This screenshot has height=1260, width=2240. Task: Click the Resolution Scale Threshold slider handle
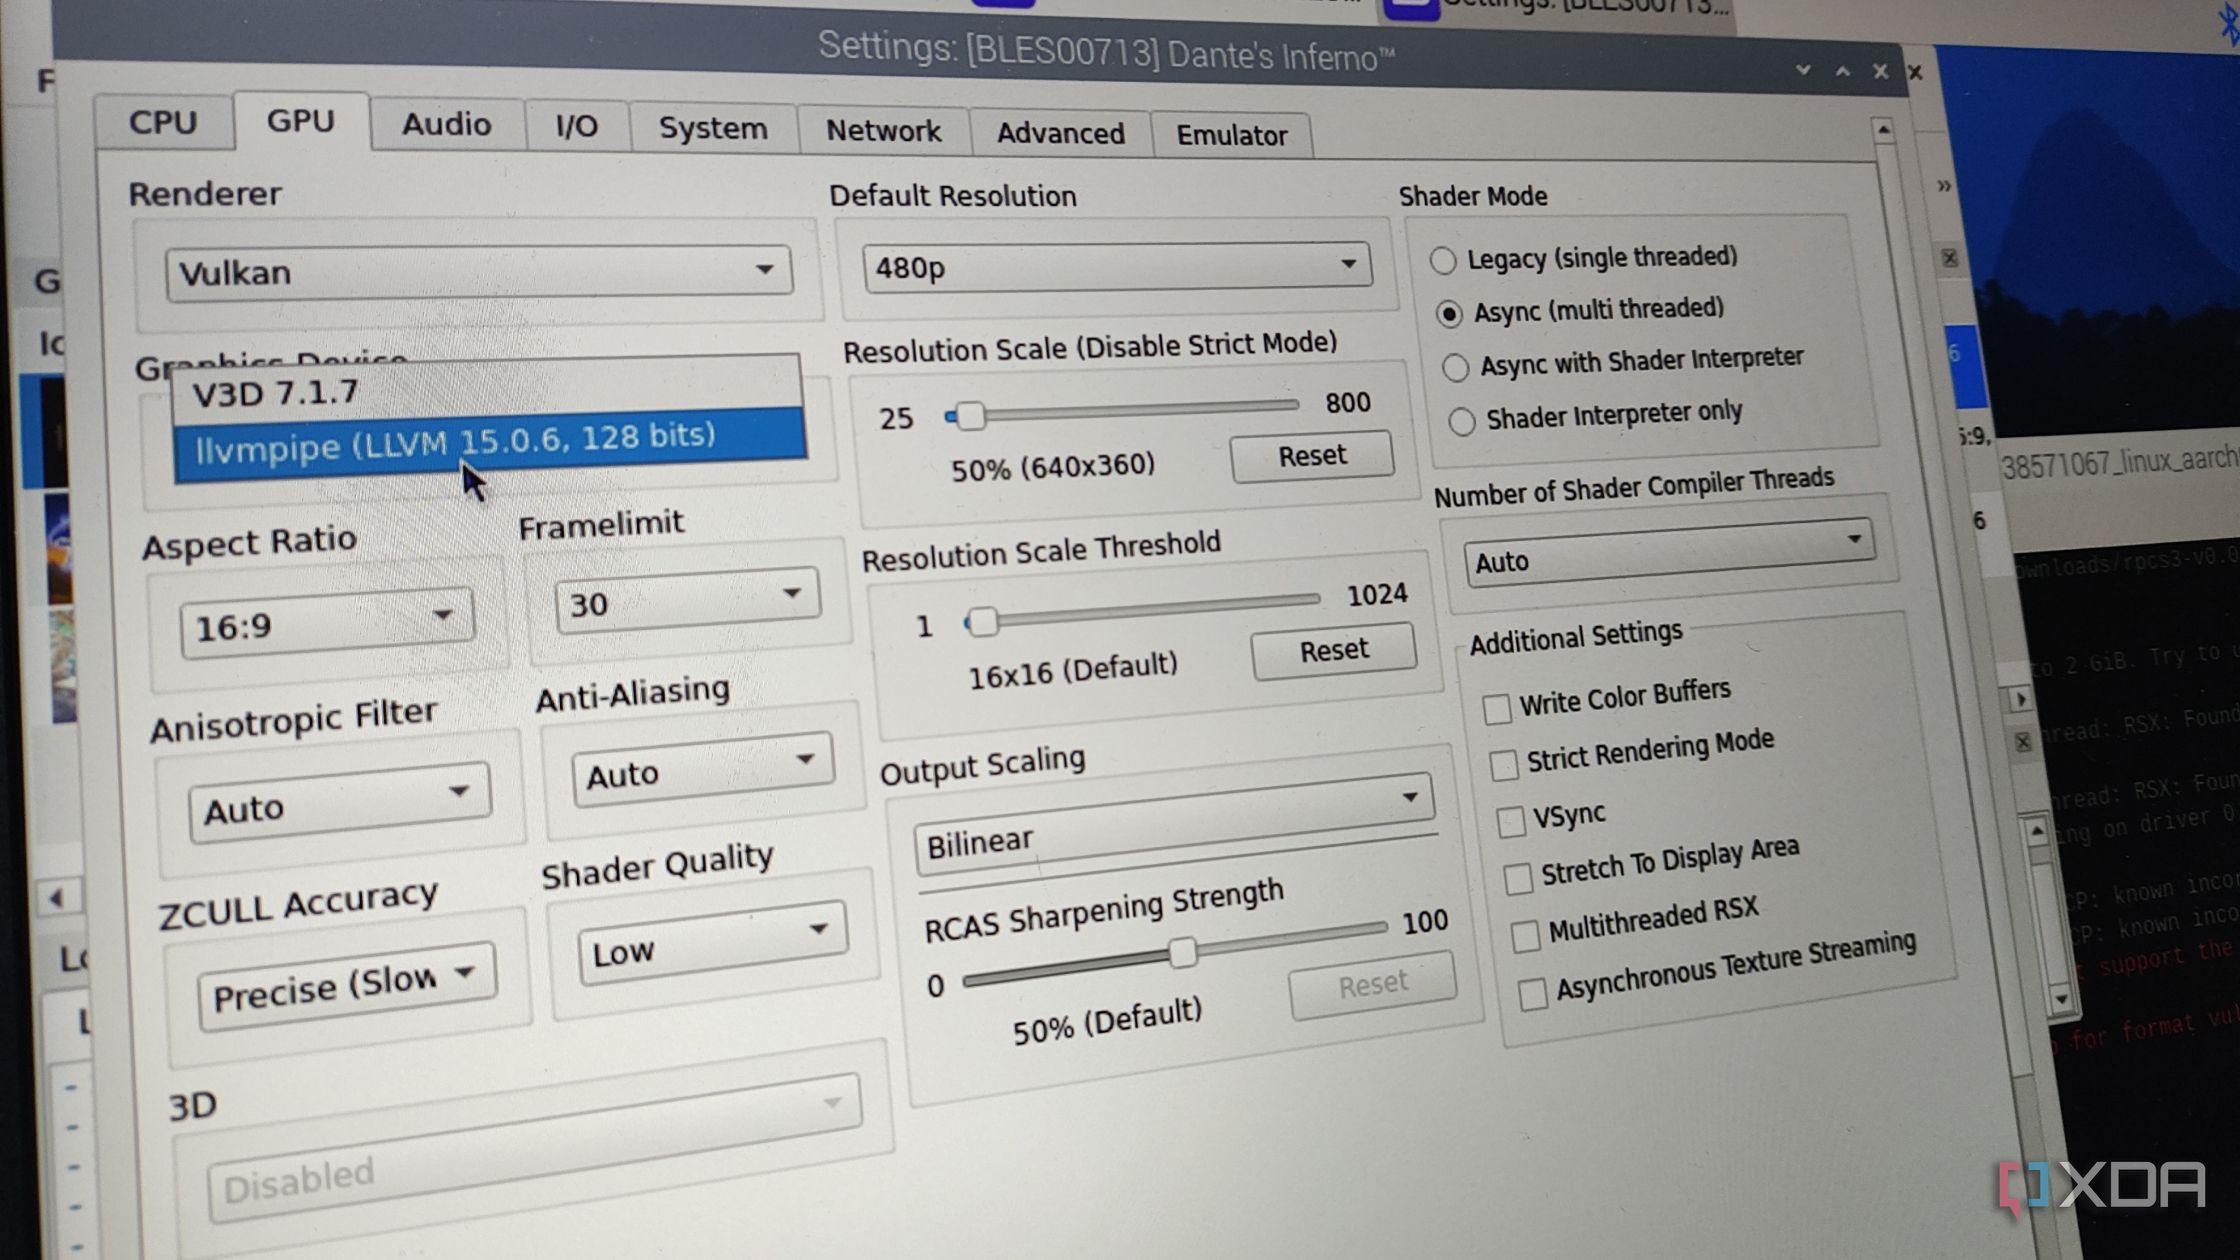[x=984, y=621]
